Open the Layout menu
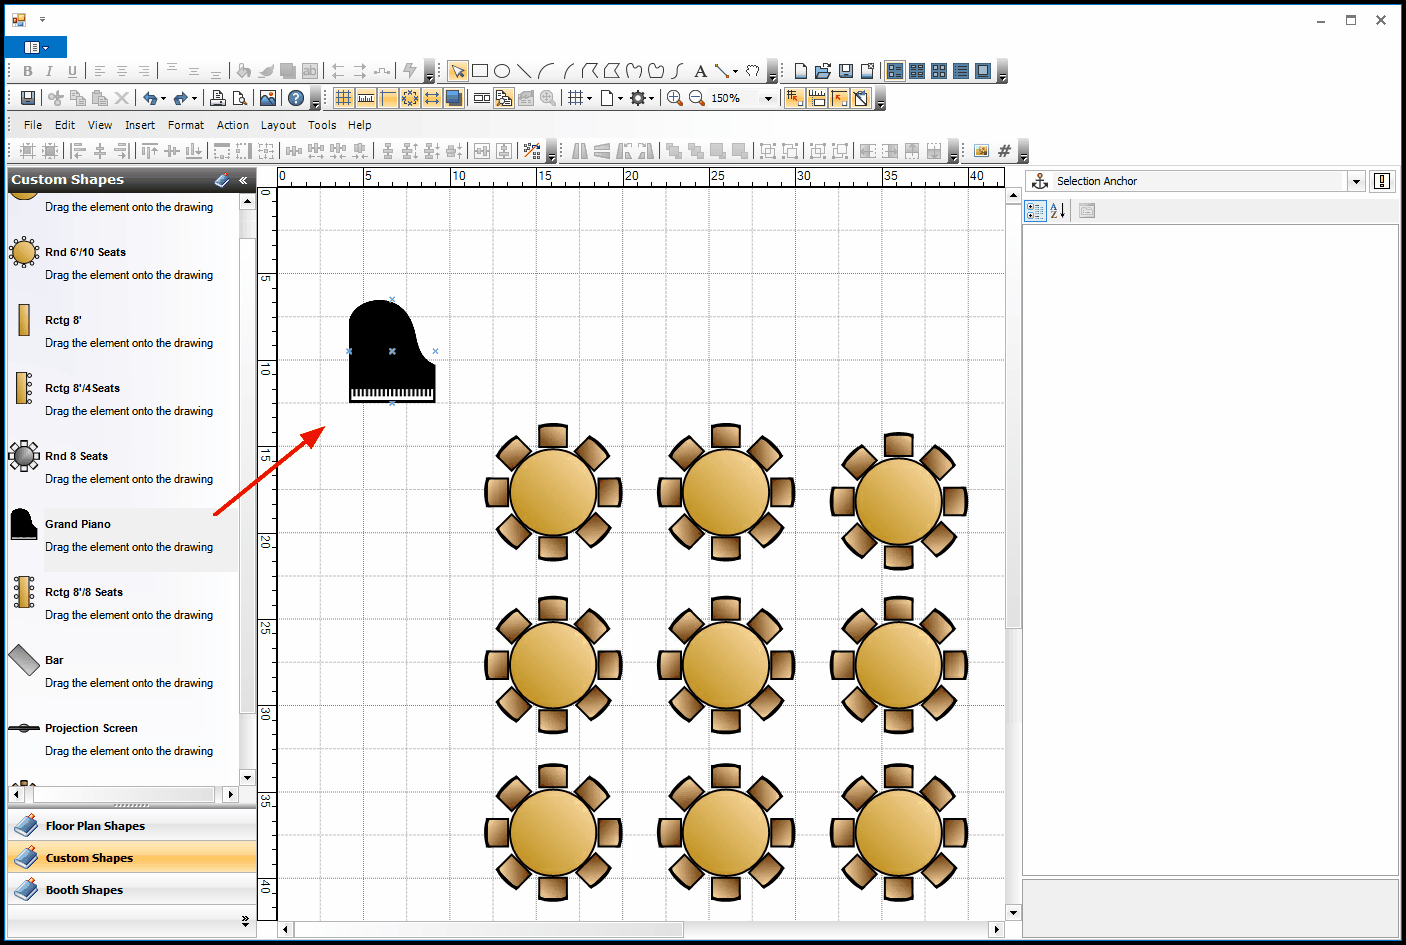Viewport: 1406px width, 945px height. coord(278,125)
